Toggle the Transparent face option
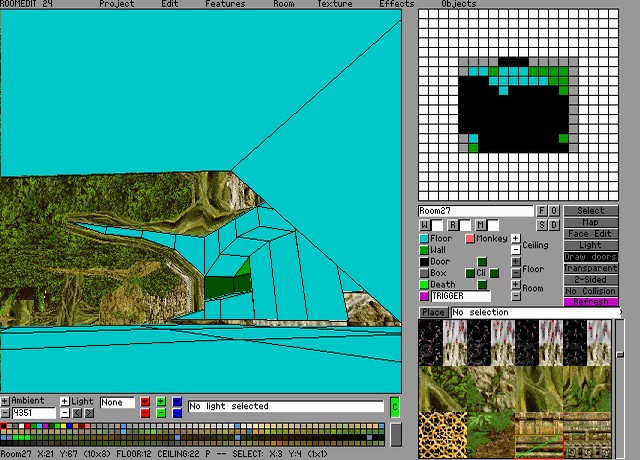 coord(590,268)
